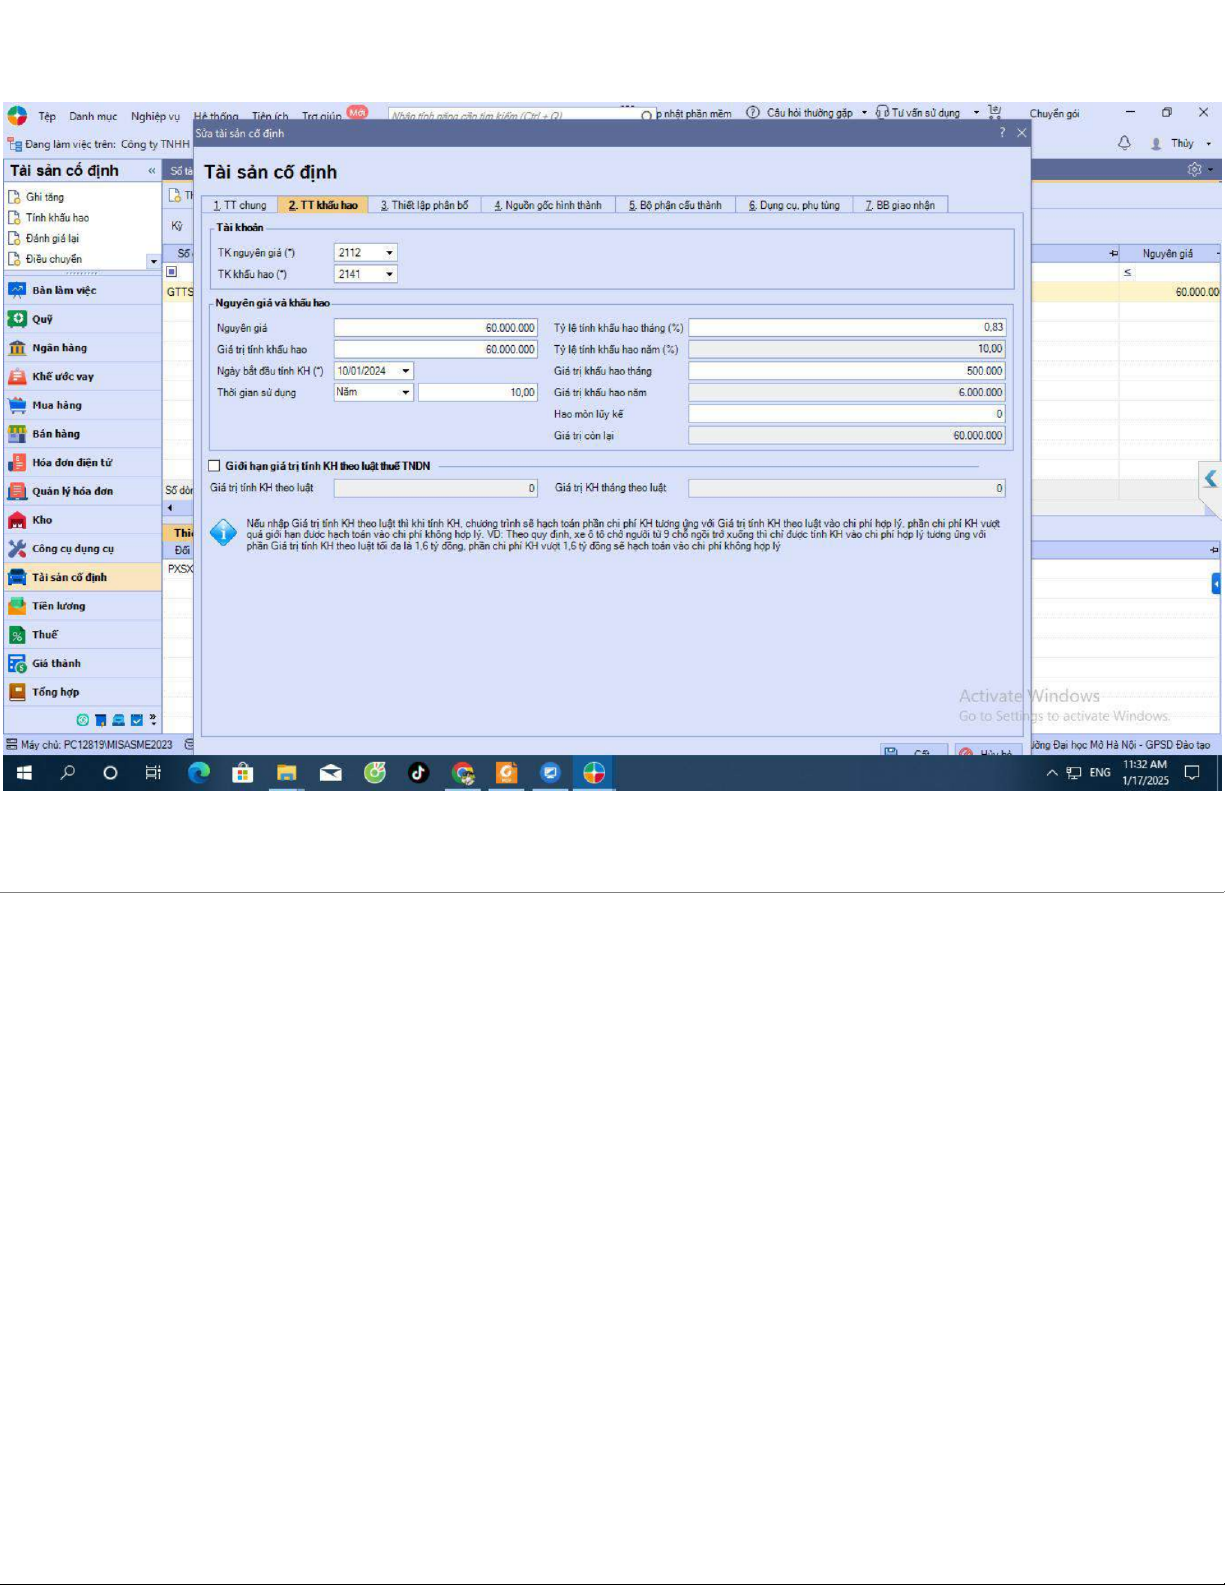The height and width of the screenshot is (1585, 1225).
Task: Click the notification bell icon
Action: [x=1124, y=143]
